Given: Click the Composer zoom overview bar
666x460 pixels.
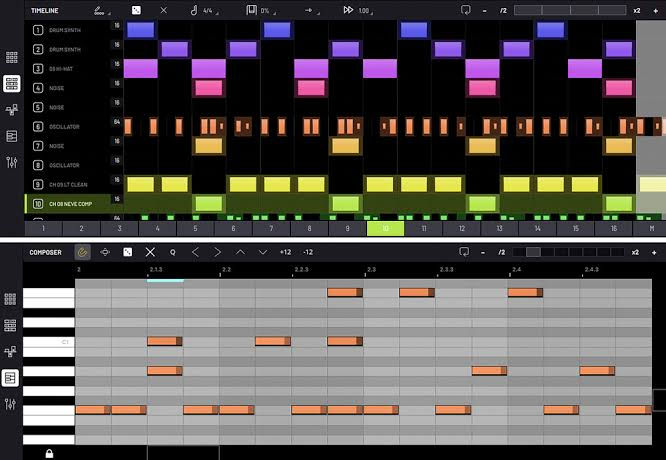Looking at the screenshot, I should 568,252.
